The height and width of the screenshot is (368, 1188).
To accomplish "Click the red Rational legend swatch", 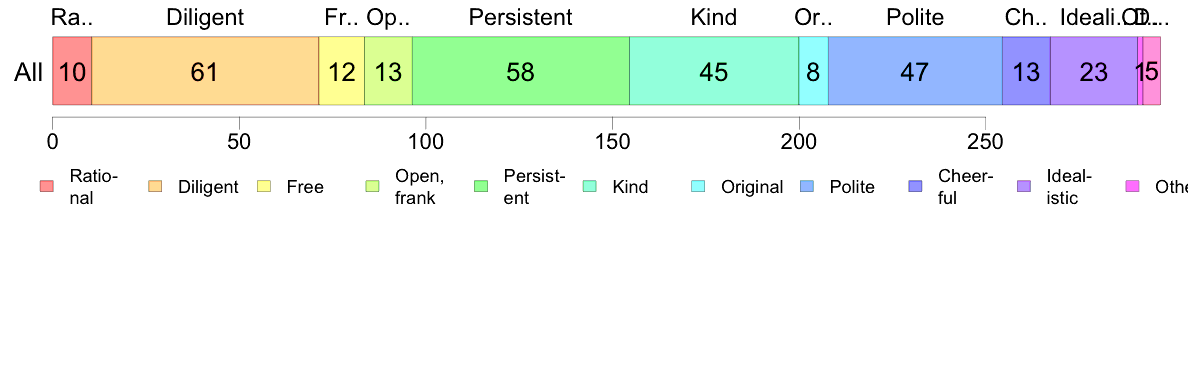I will tap(47, 187).
